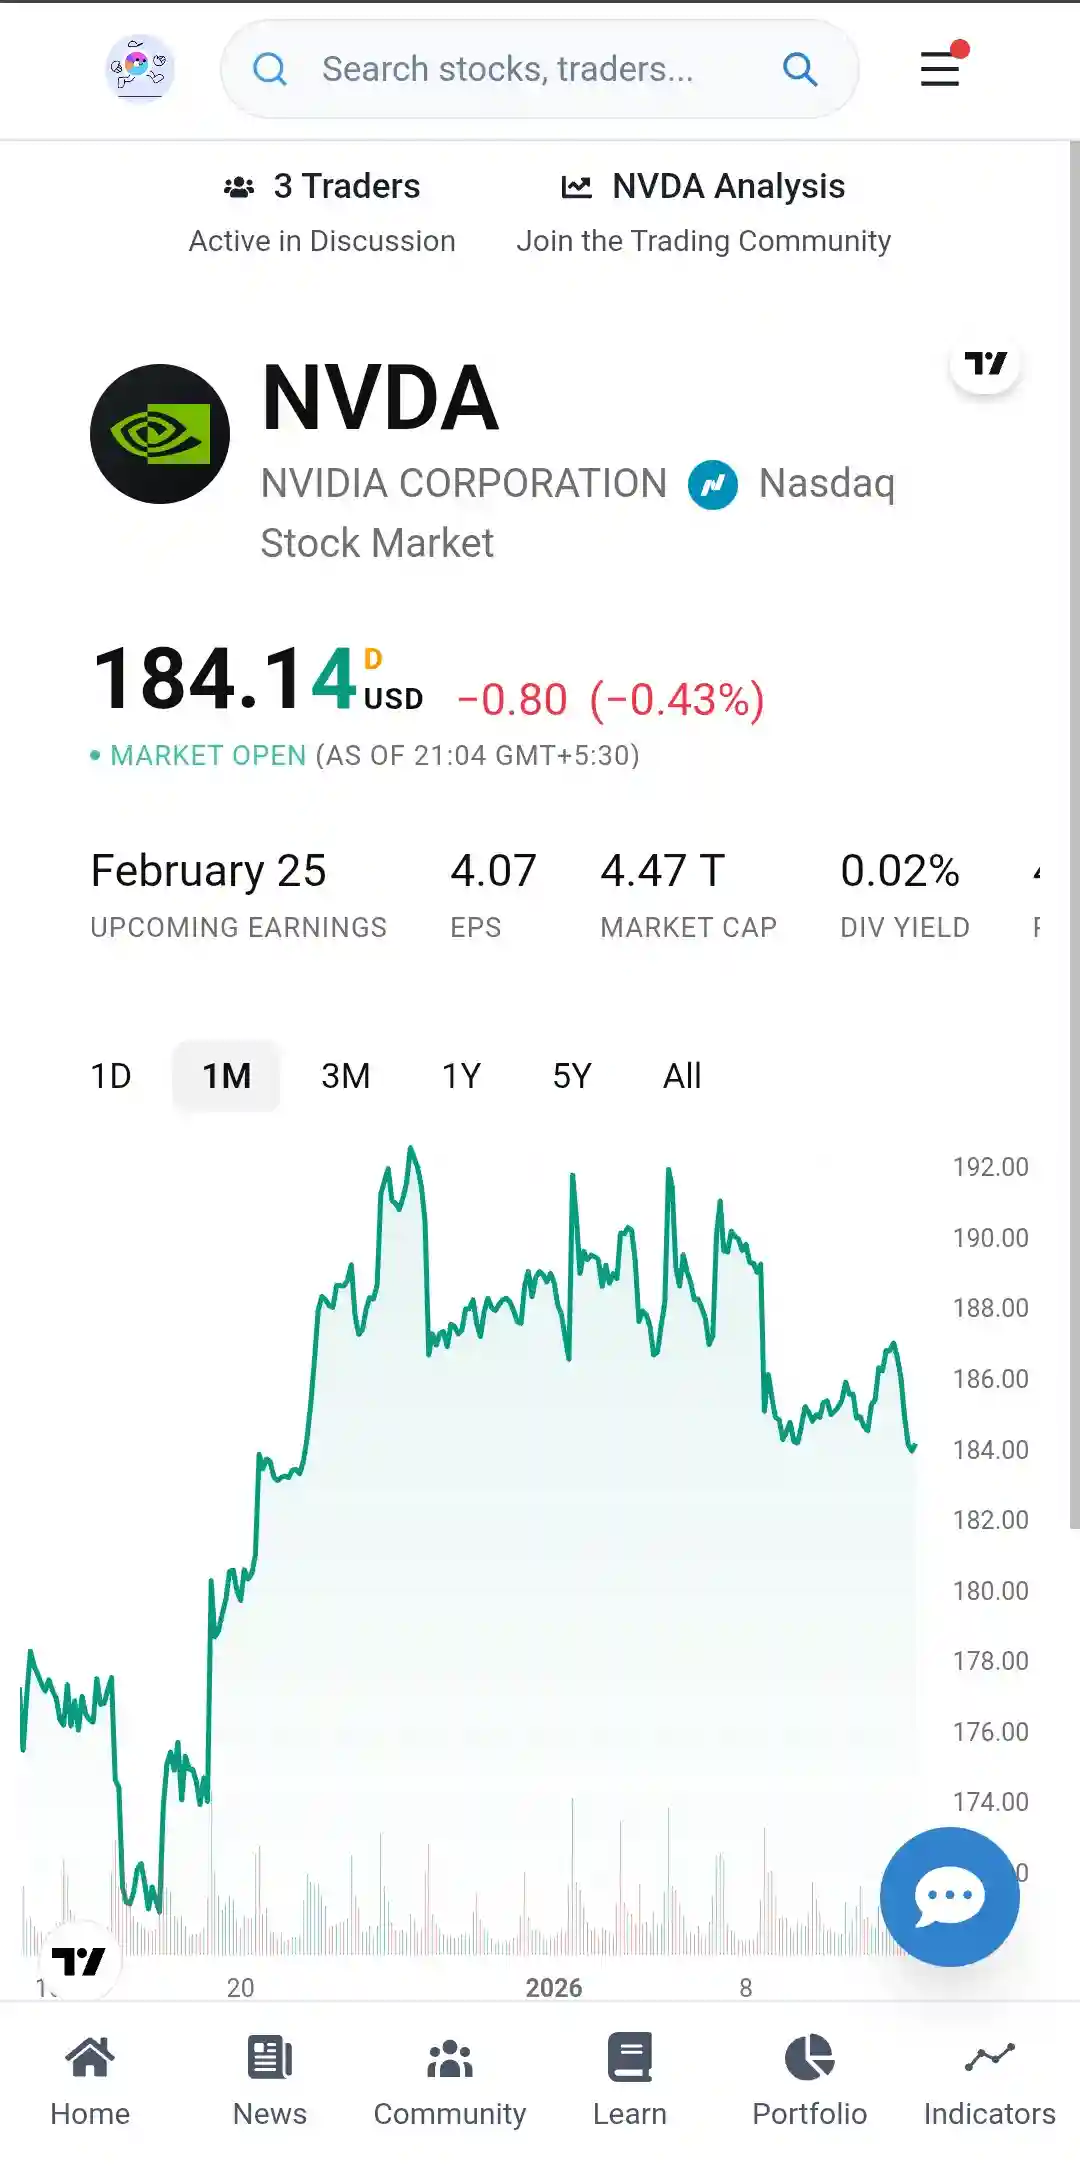Tap the NVIDIA company logo
Image resolution: width=1080 pixels, height=2167 pixels.
(x=160, y=434)
